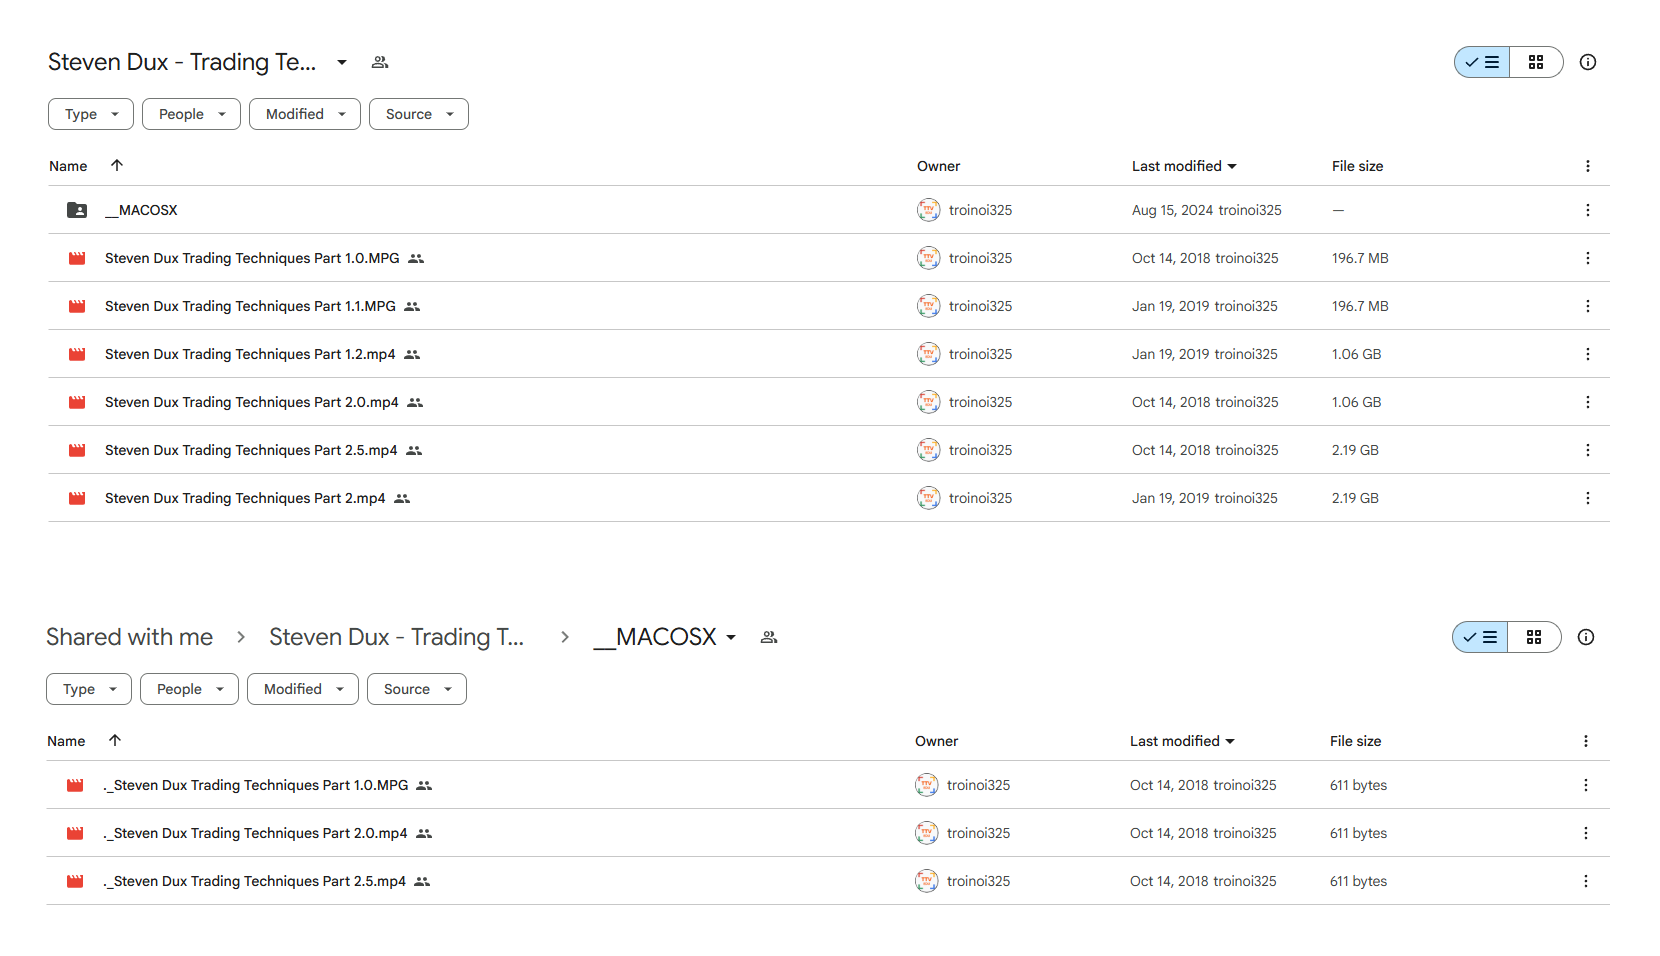
Task: Open the People filter in the top folder
Action: coord(191,114)
